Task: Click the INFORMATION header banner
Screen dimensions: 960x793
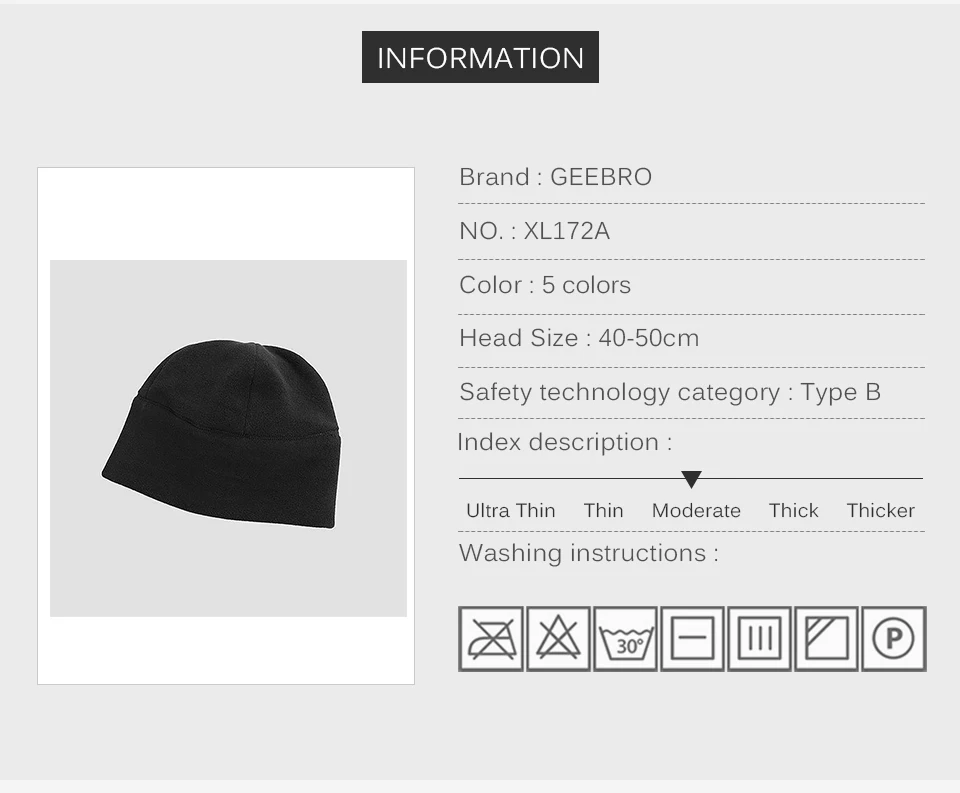Action: tap(480, 57)
